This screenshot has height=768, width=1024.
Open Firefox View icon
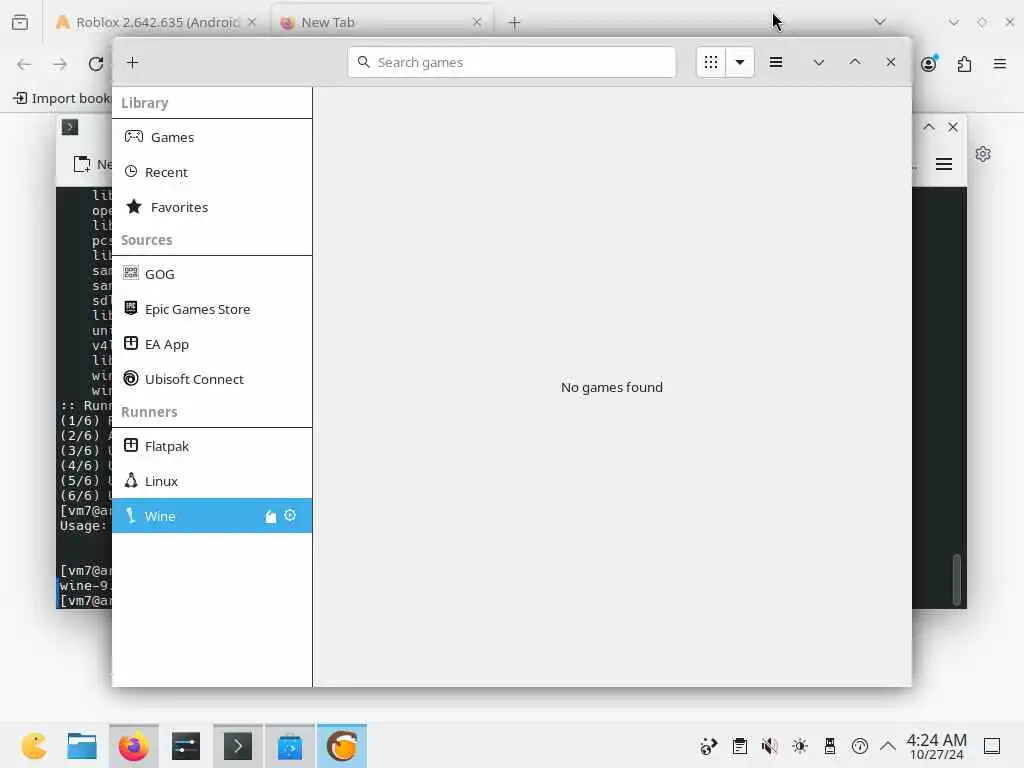(x=20, y=22)
